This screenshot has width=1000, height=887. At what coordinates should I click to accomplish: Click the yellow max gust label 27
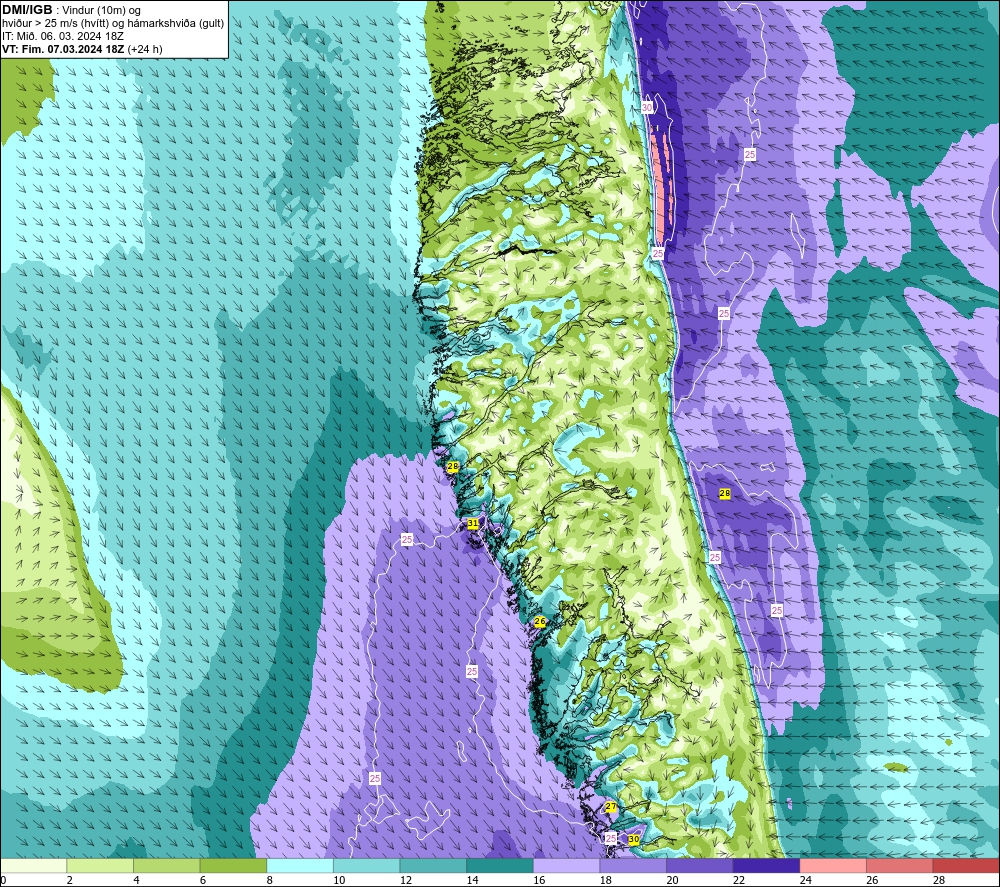pyautogui.click(x=611, y=807)
